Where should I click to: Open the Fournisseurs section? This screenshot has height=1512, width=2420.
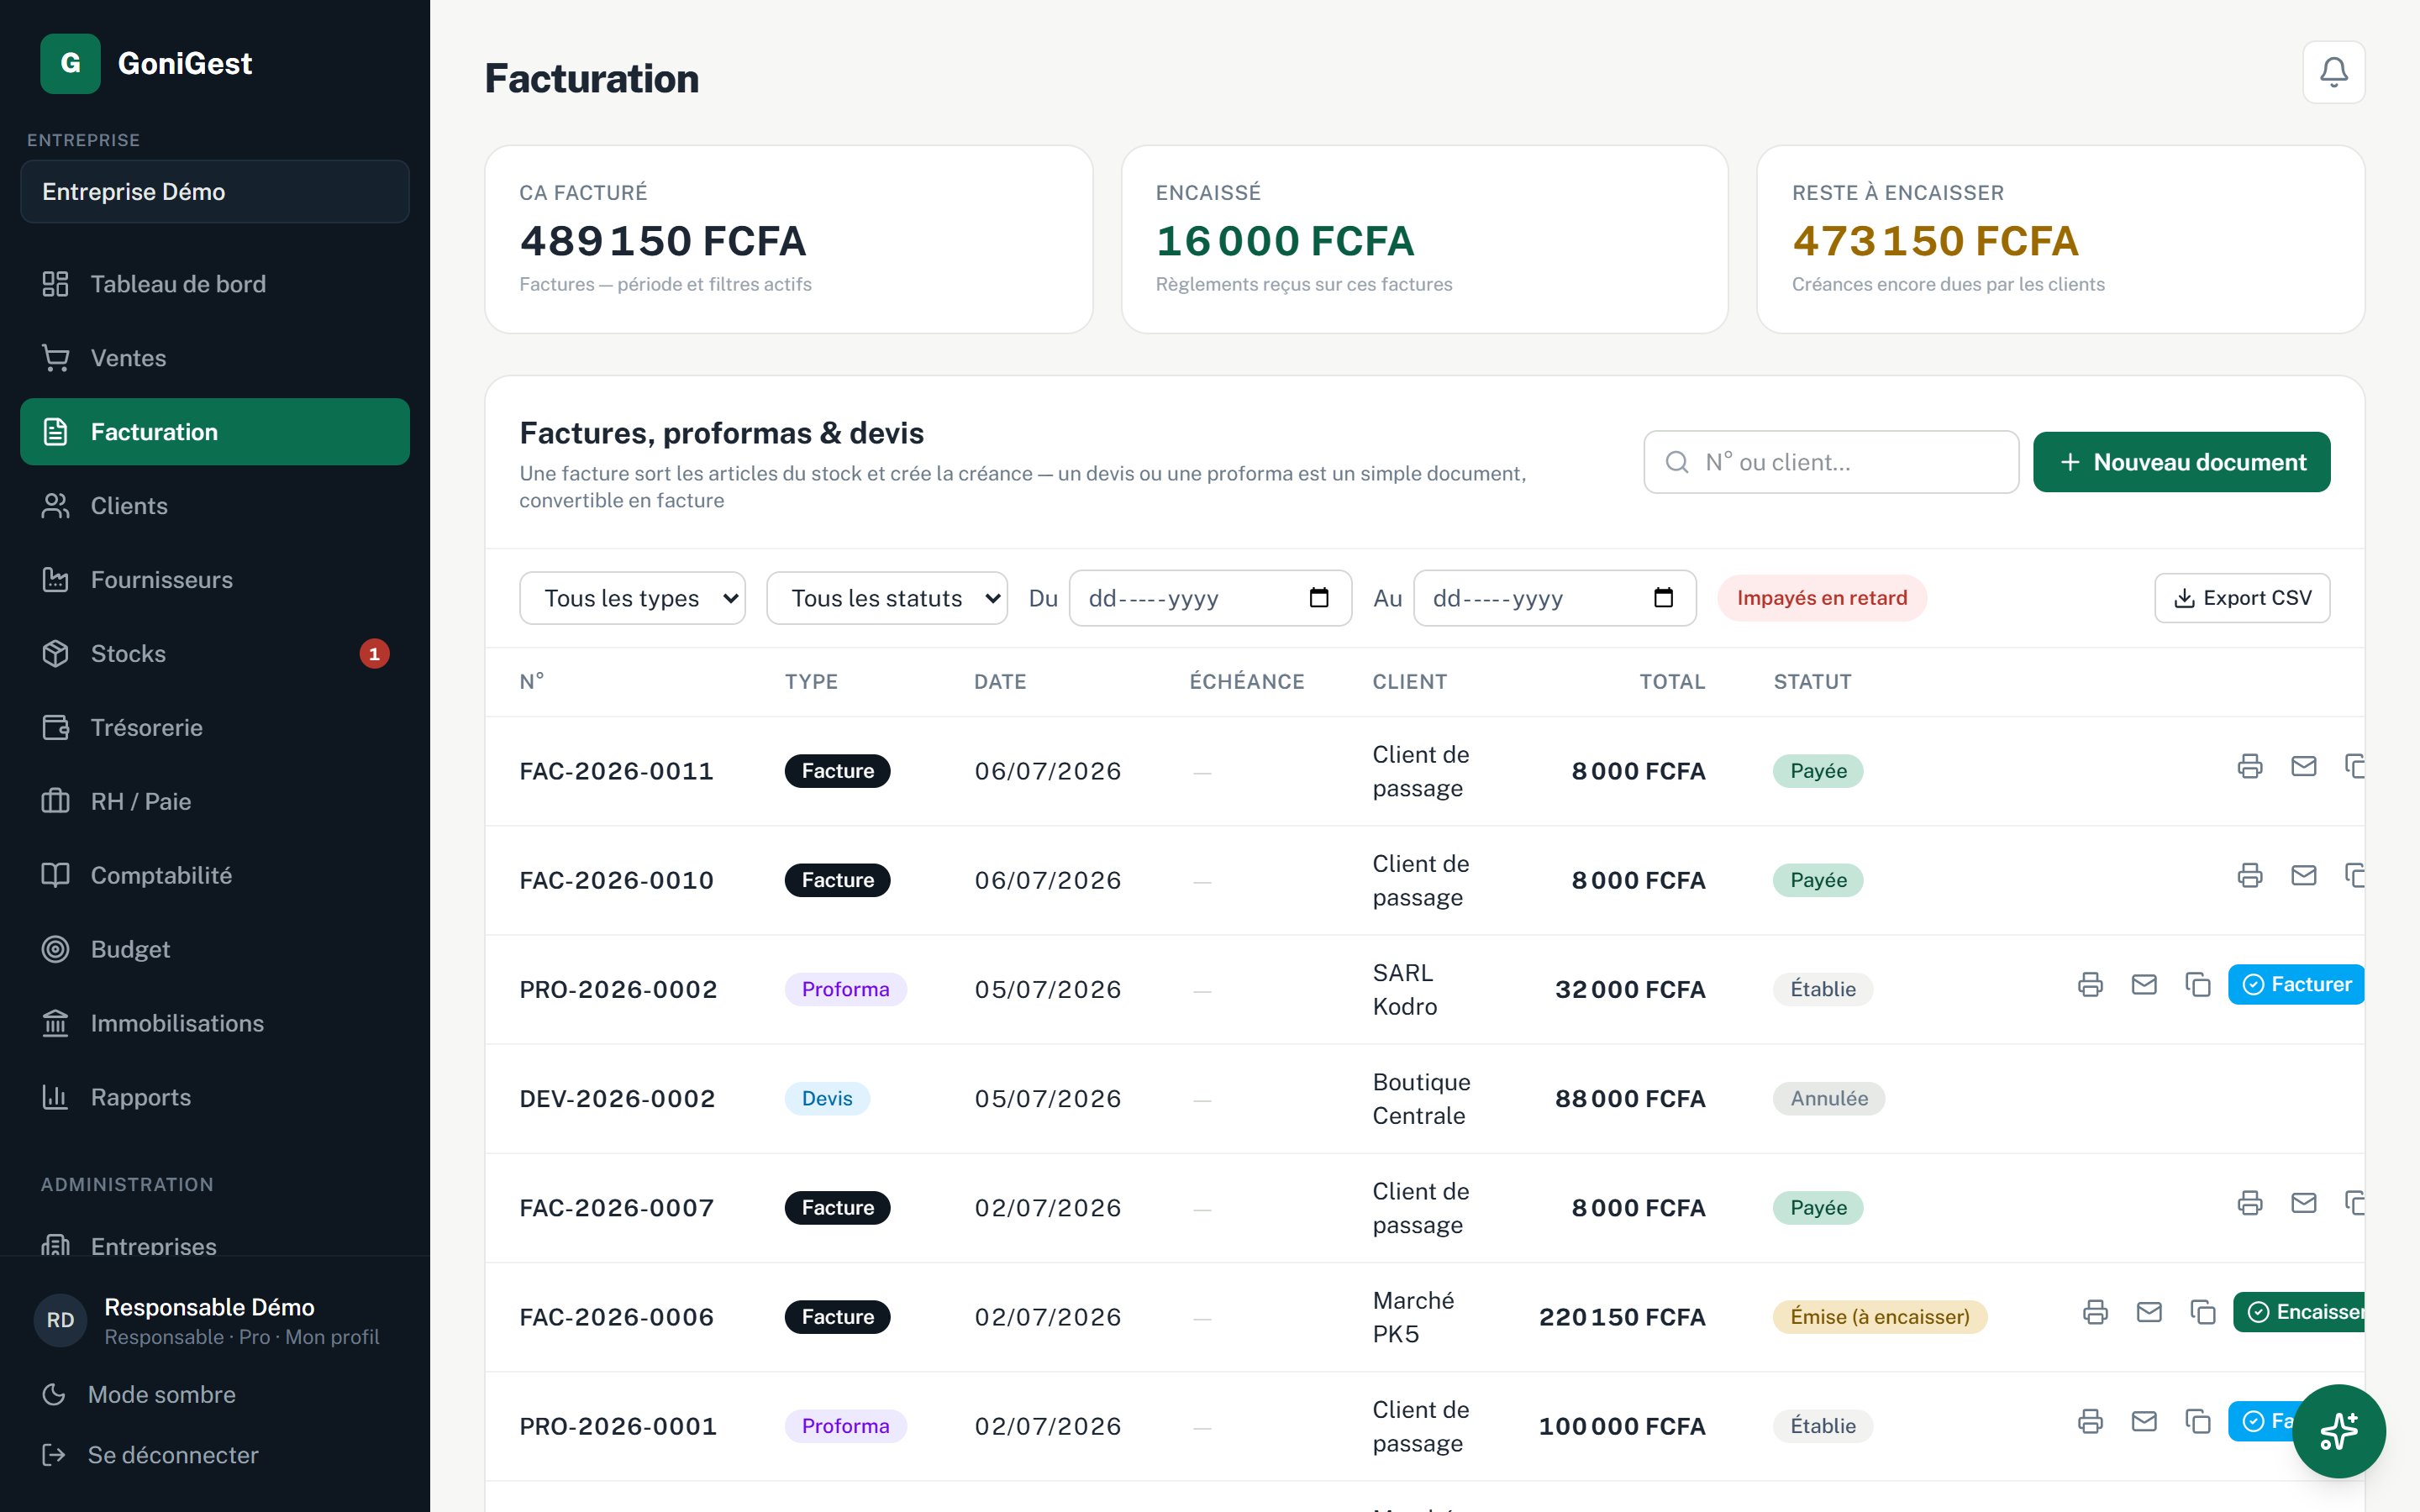pos(215,580)
